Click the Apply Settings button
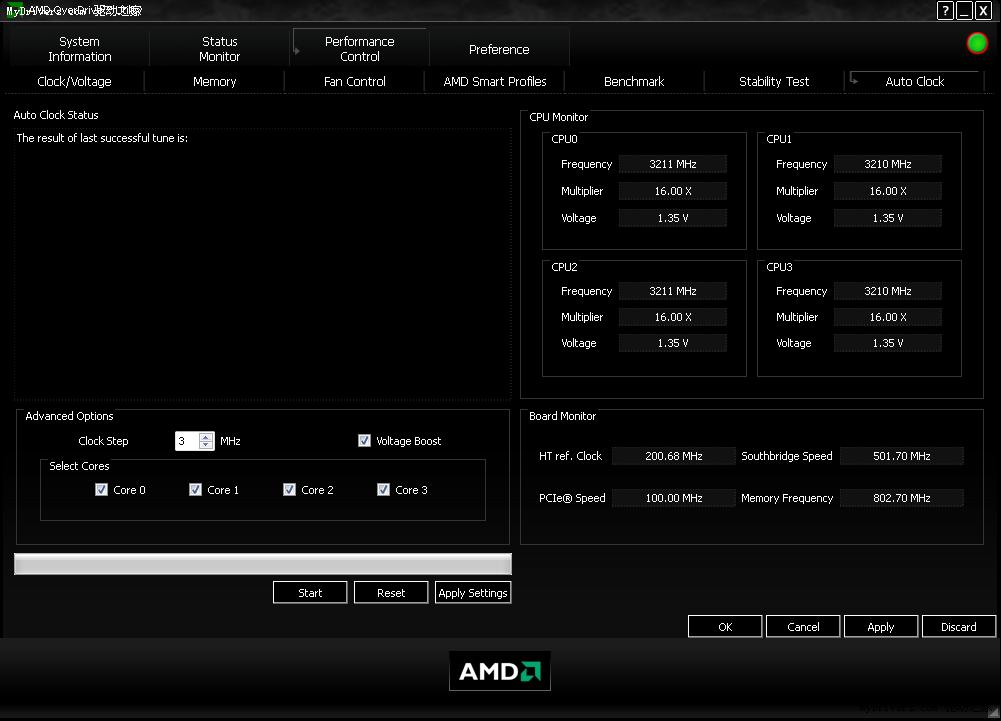Screen dimensions: 1001x721 473,593
